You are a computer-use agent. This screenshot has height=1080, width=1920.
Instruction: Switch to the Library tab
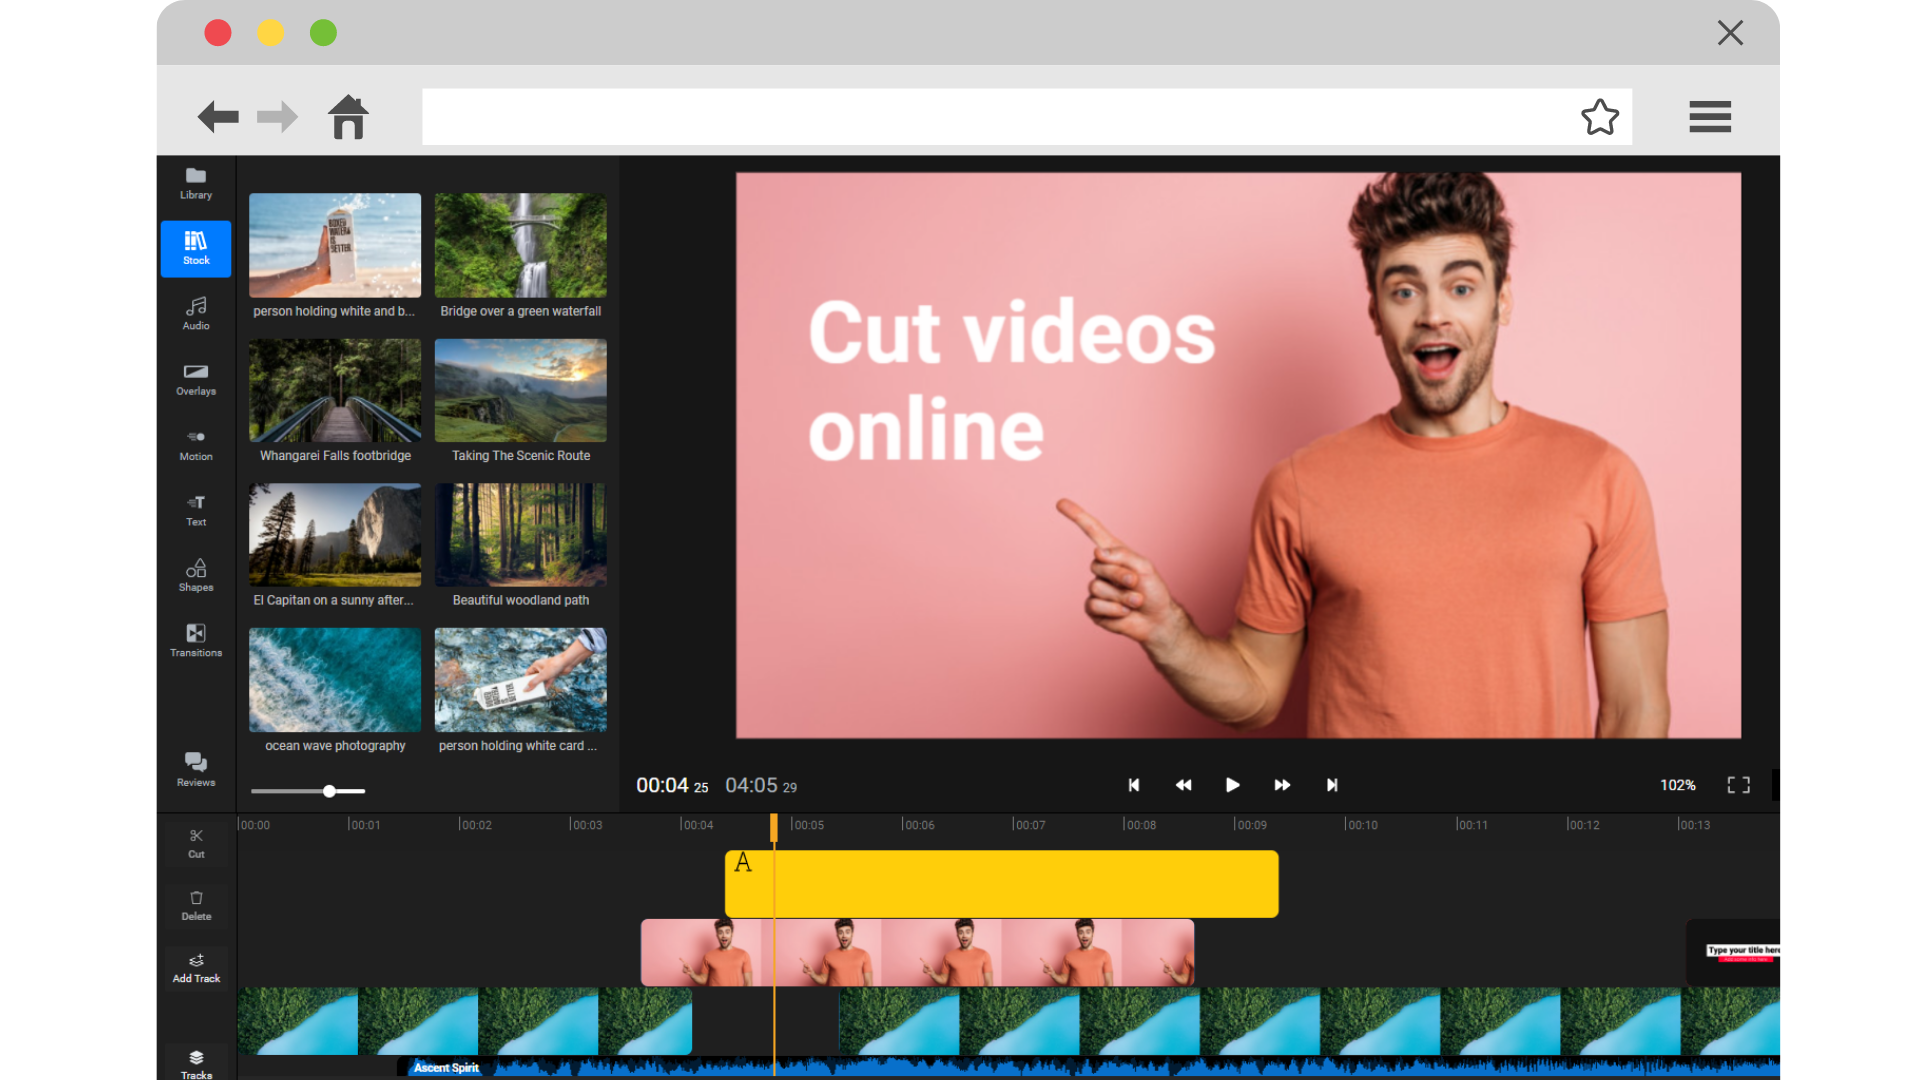click(195, 182)
